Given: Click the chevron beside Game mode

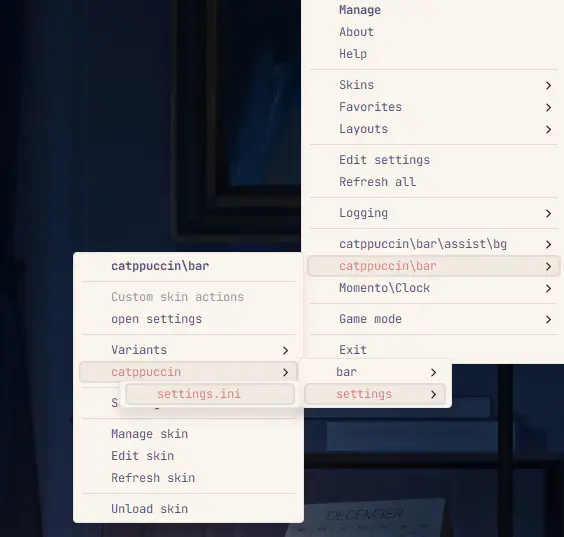Looking at the screenshot, I should coord(548,319).
